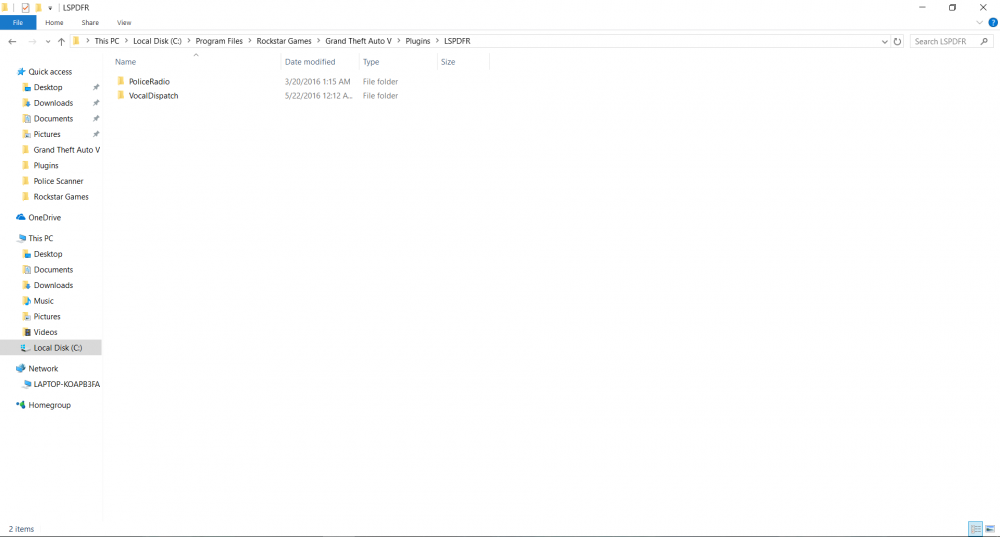This screenshot has height=537, width=1000.
Task: Click the Network icon in sidebar
Action: 21,369
